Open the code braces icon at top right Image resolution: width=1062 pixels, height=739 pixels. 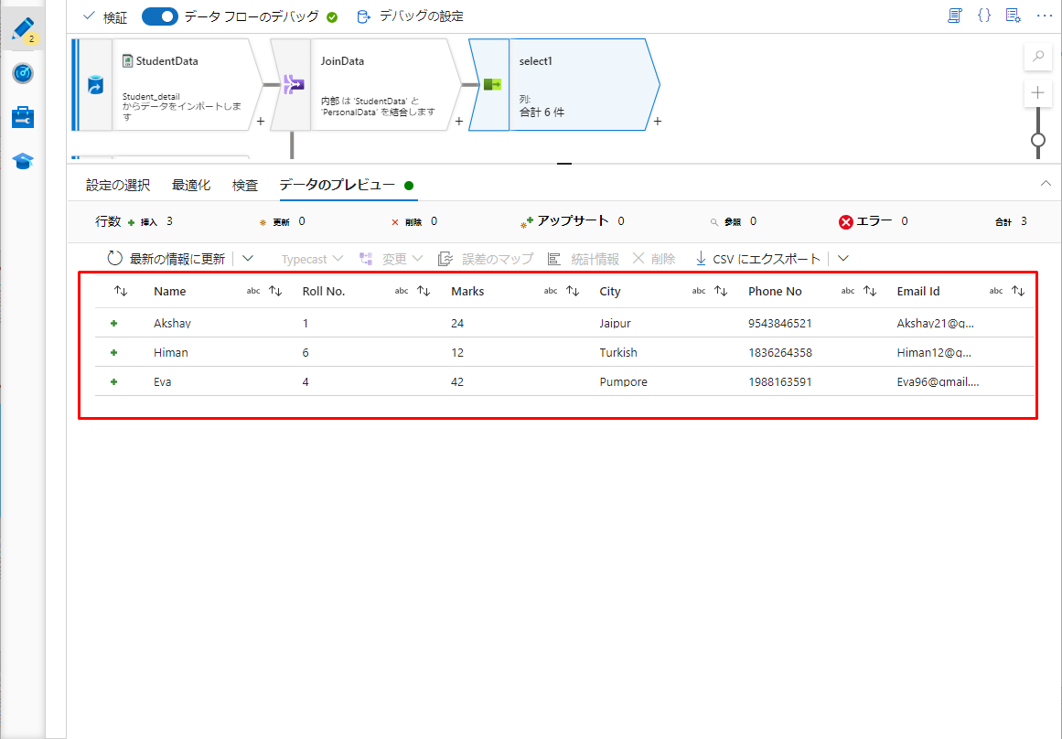tap(984, 16)
